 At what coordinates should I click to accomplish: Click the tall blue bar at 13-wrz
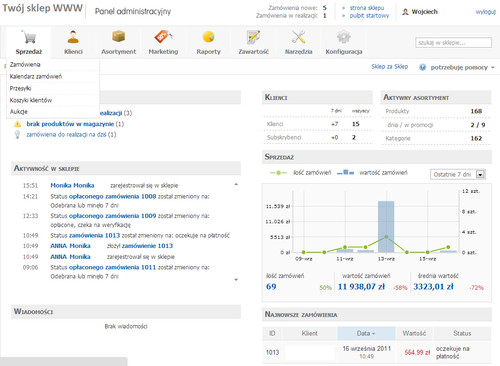click(386, 227)
